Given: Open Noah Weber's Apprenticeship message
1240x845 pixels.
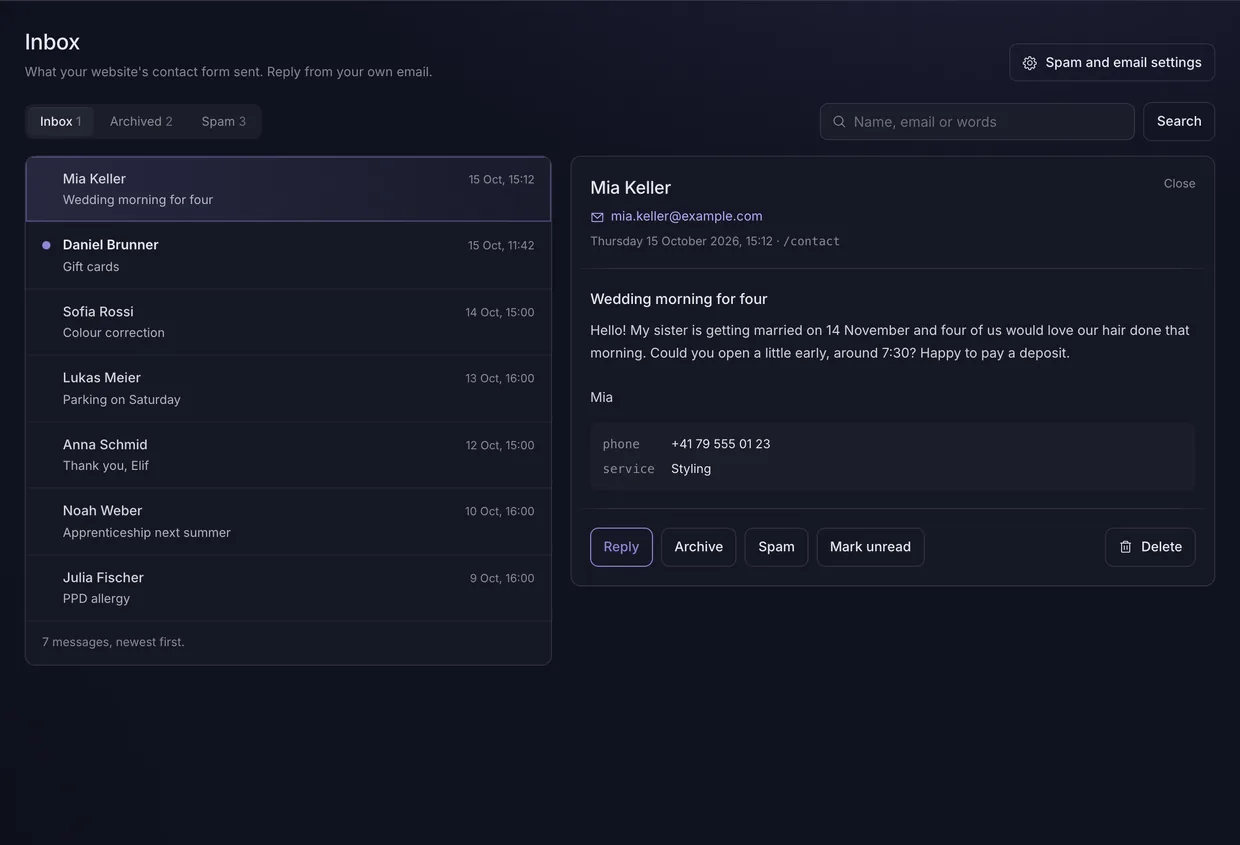Looking at the screenshot, I should (288, 521).
